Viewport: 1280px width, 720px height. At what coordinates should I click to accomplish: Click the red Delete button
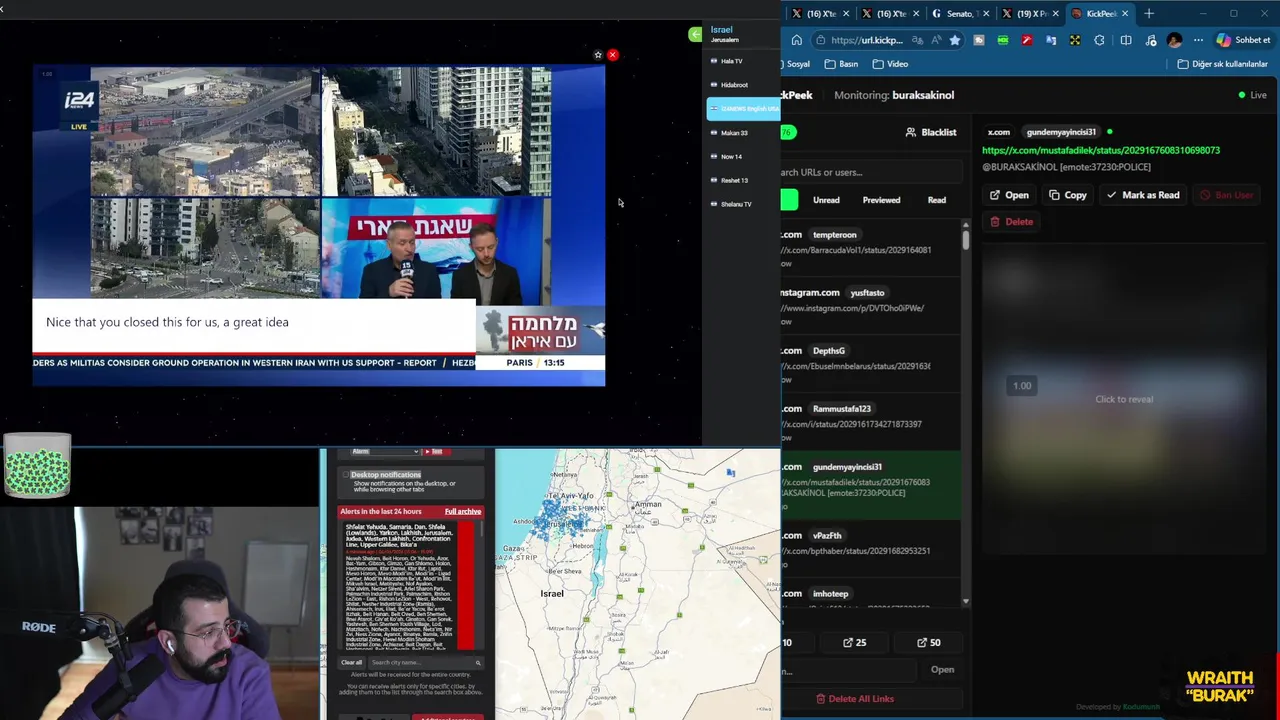[1012, 222]
